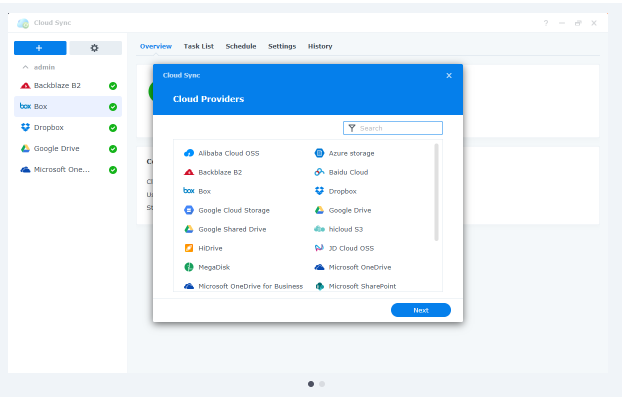622x405 pixels.
Task: Select Alibaba Cloud OSS provider icon
Action: 188,153
